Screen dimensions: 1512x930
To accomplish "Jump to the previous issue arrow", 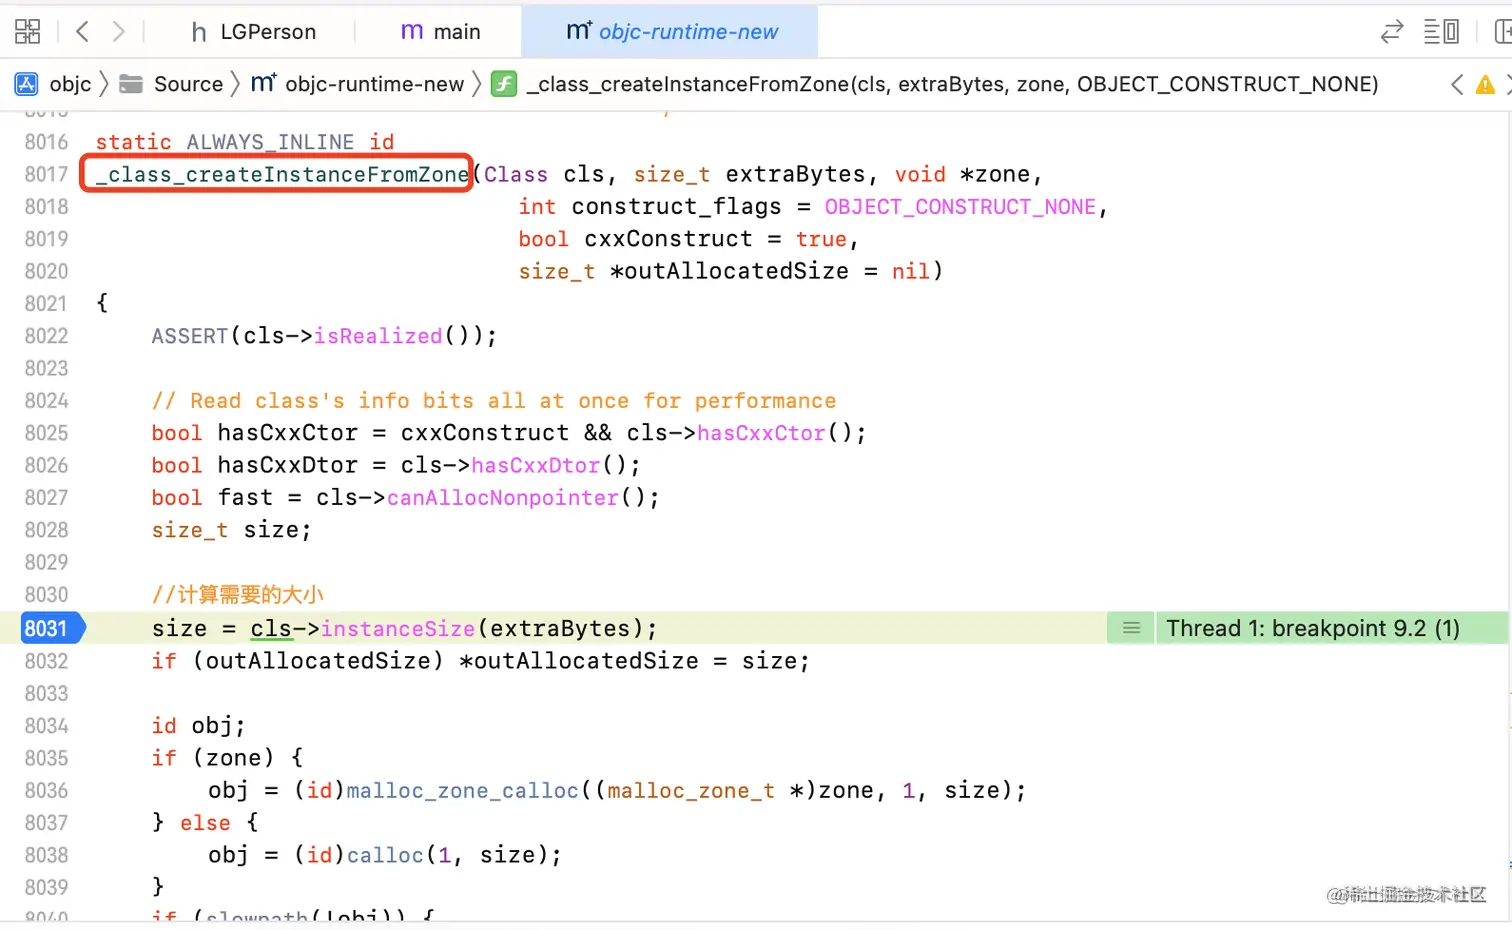I will coord(1457,85).
